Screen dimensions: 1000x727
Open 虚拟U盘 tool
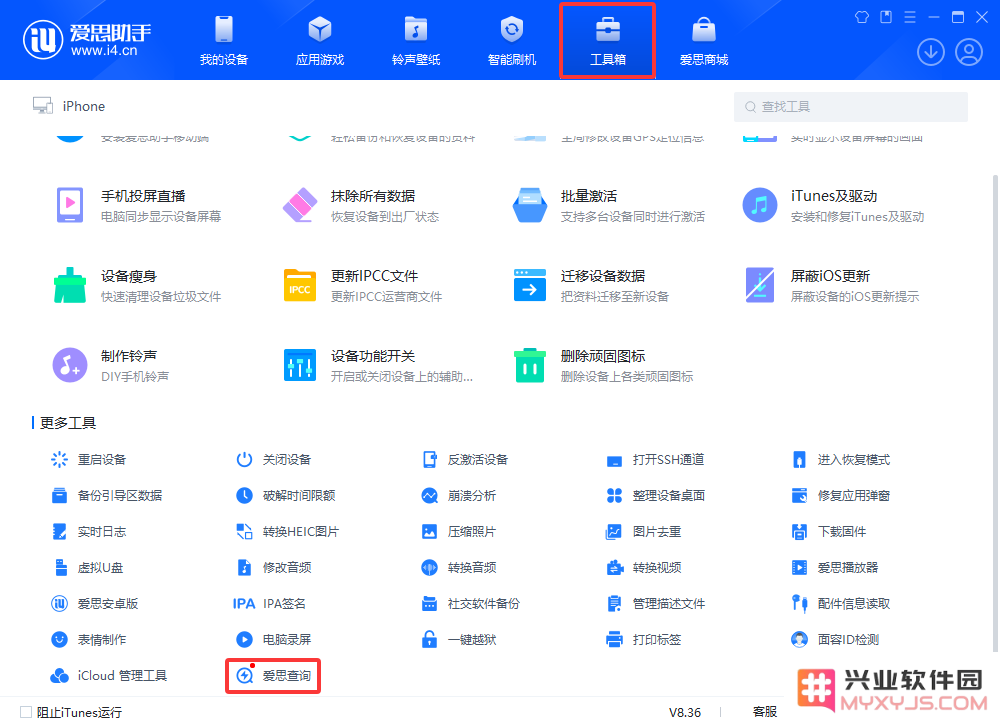[x=87, y=568]
